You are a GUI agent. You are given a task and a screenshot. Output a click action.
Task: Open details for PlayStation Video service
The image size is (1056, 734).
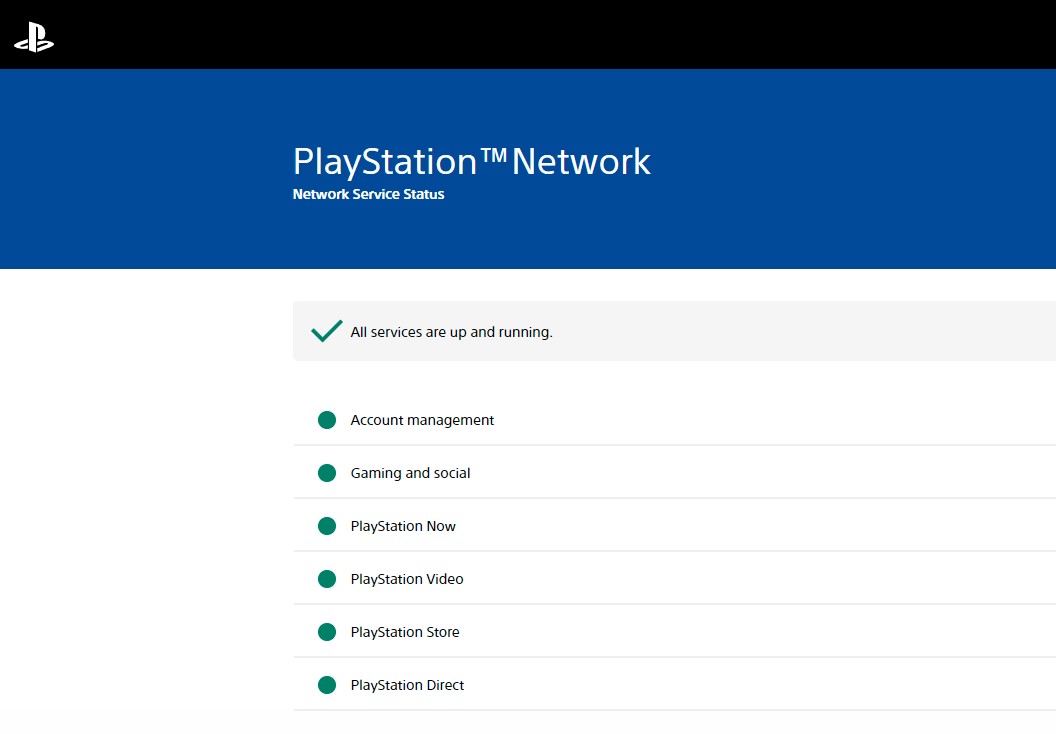coord(600,578)
